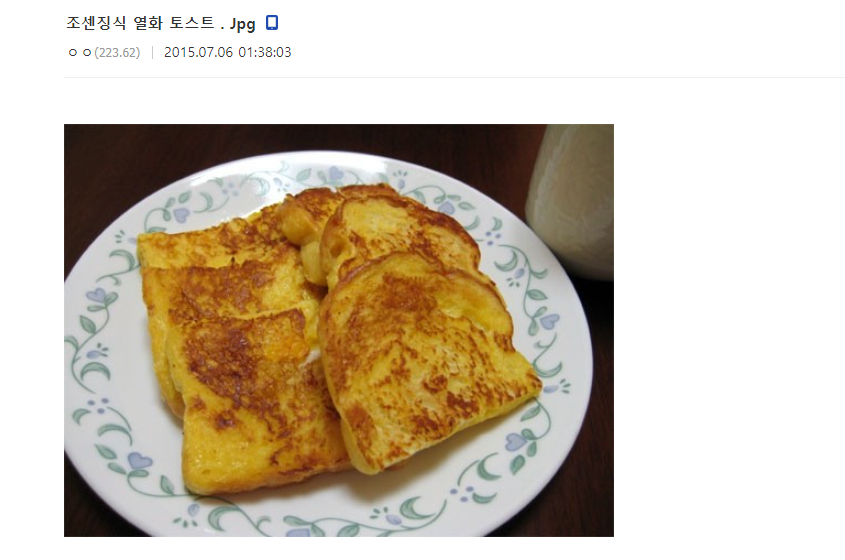
Task: Open the post title ending with '토스트 . Jpg'
Action: (x=161, y=23)
